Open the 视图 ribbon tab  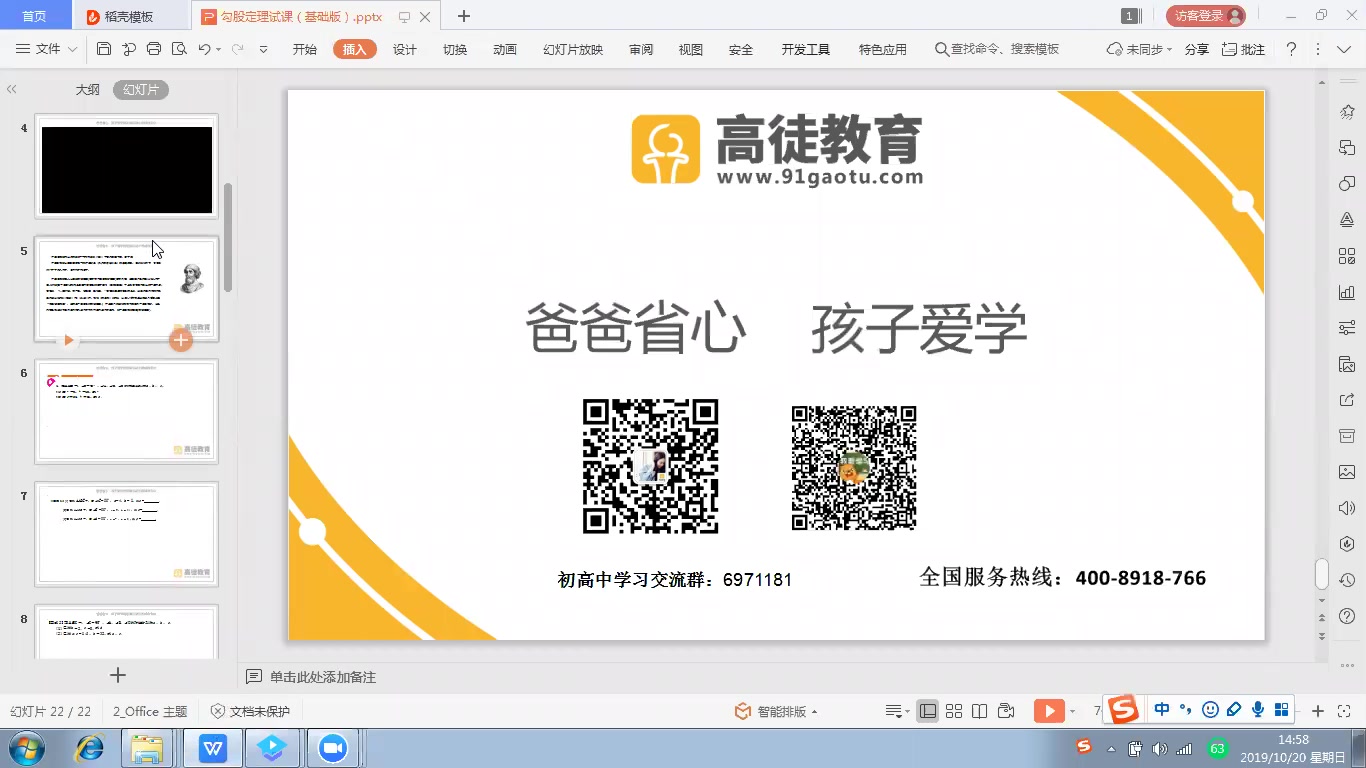tap(691, 49)
